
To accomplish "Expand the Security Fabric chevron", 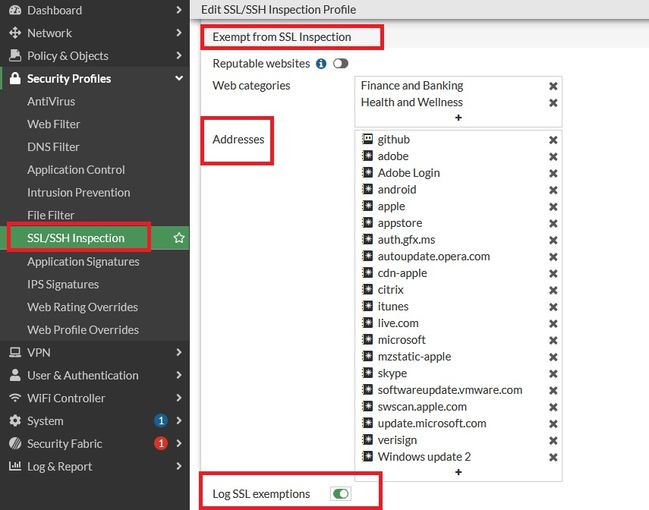I will tap(178, 443).
